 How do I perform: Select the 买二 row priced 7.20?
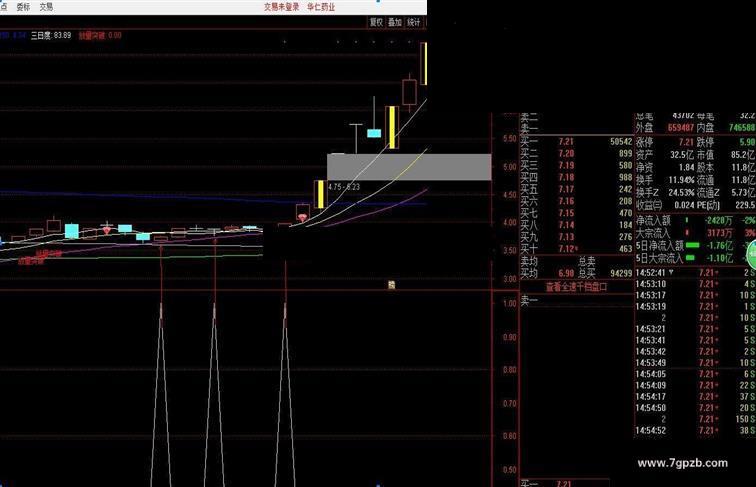(x=576, y=153)
